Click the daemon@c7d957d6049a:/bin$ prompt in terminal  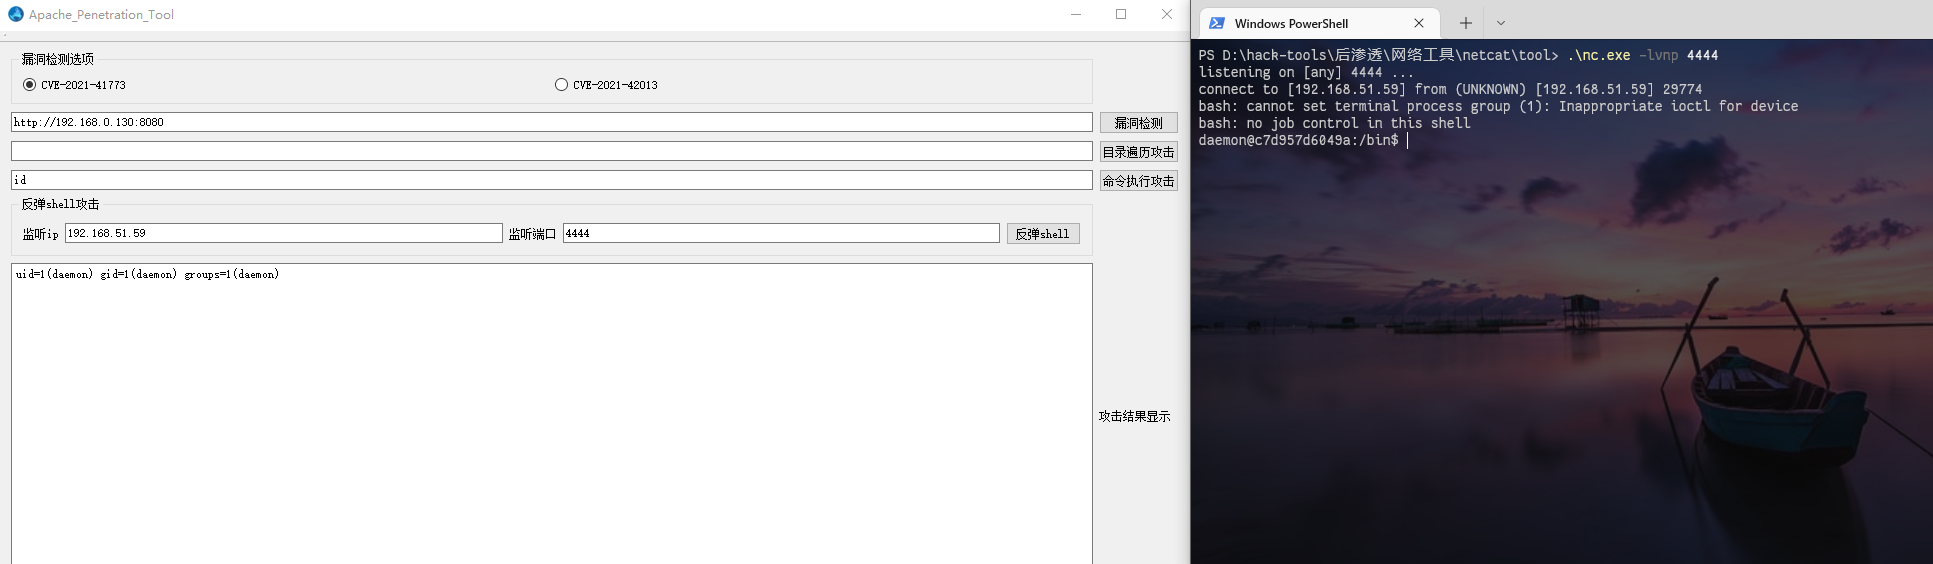tap(1298, 140)
